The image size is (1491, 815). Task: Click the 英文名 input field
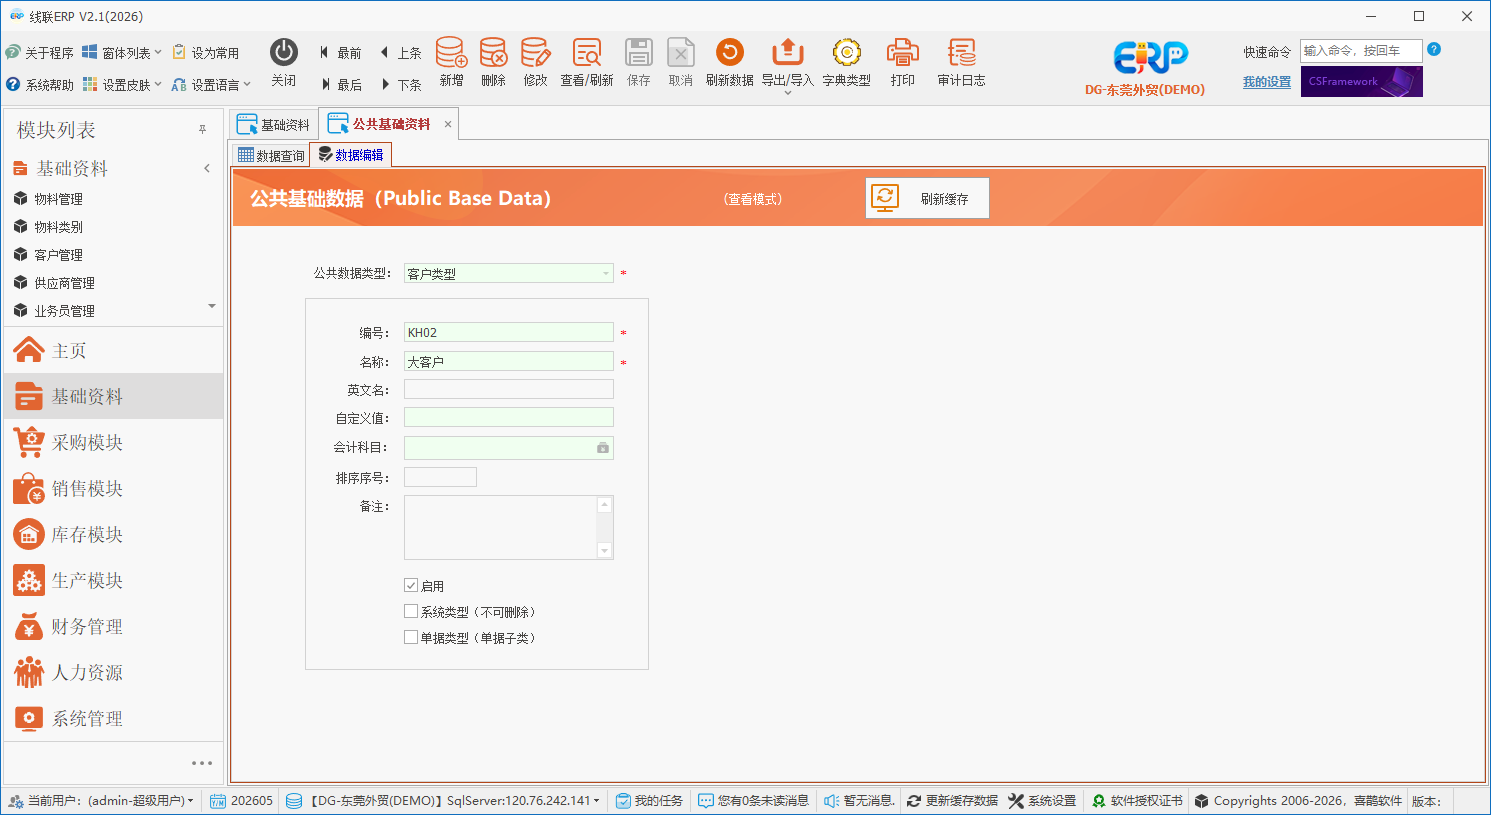(509, 390)
